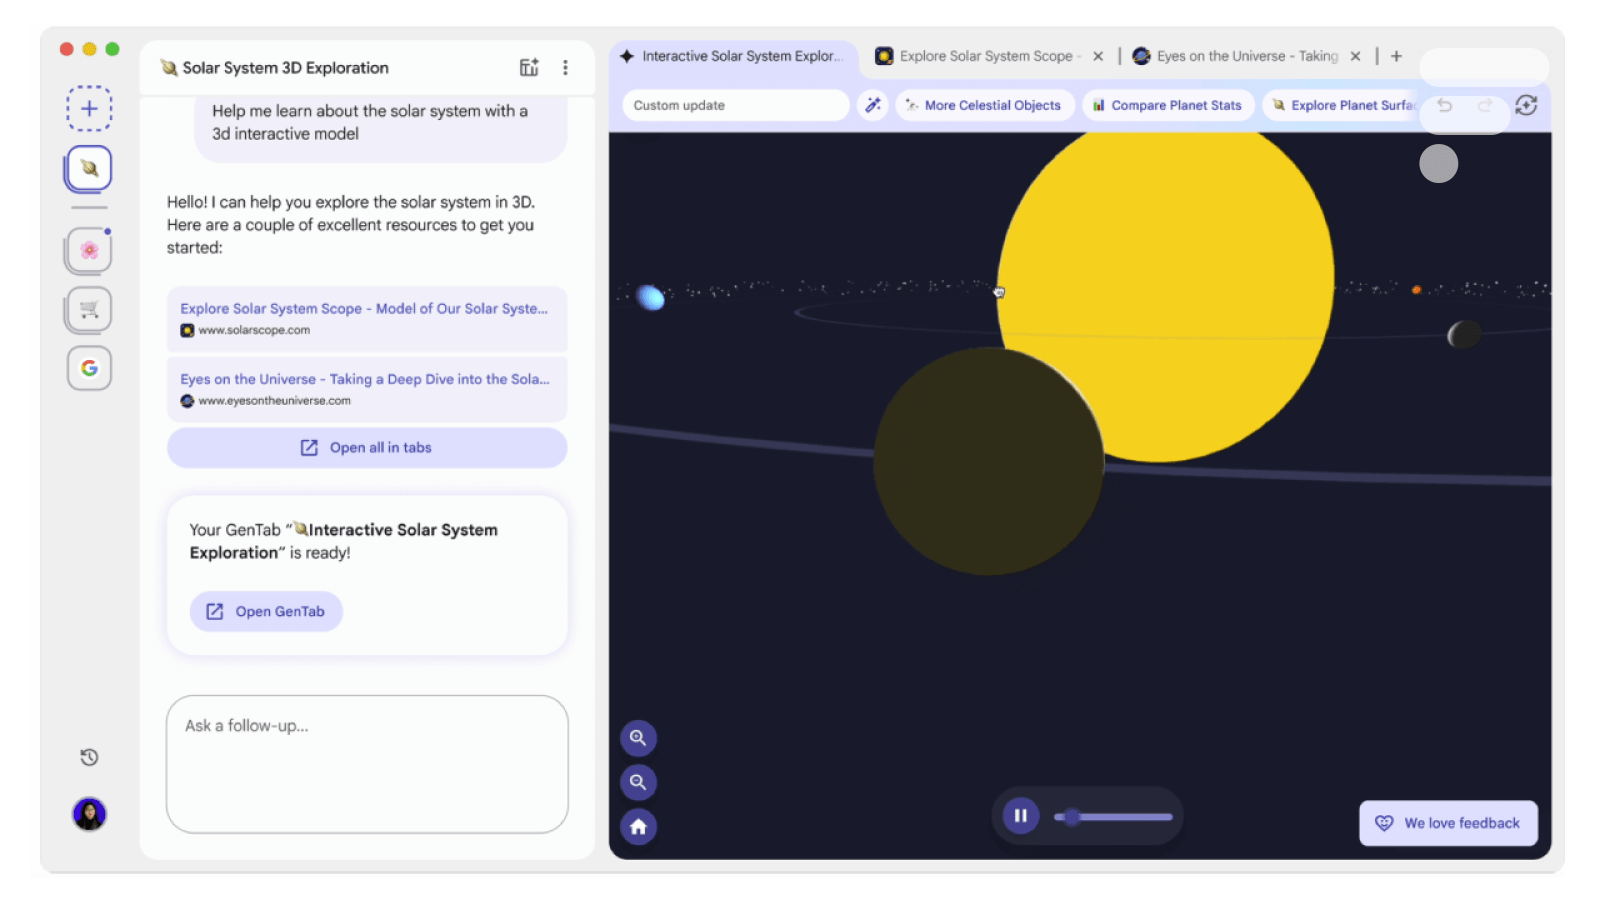Open the shopping cart GenTab

click(88, 310)
